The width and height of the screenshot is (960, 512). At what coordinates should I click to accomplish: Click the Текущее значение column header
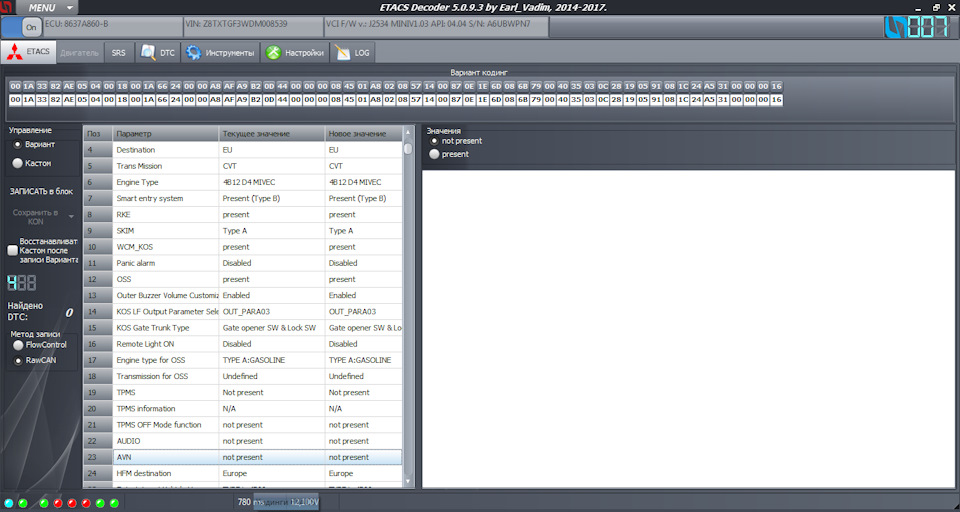(272, 134)
